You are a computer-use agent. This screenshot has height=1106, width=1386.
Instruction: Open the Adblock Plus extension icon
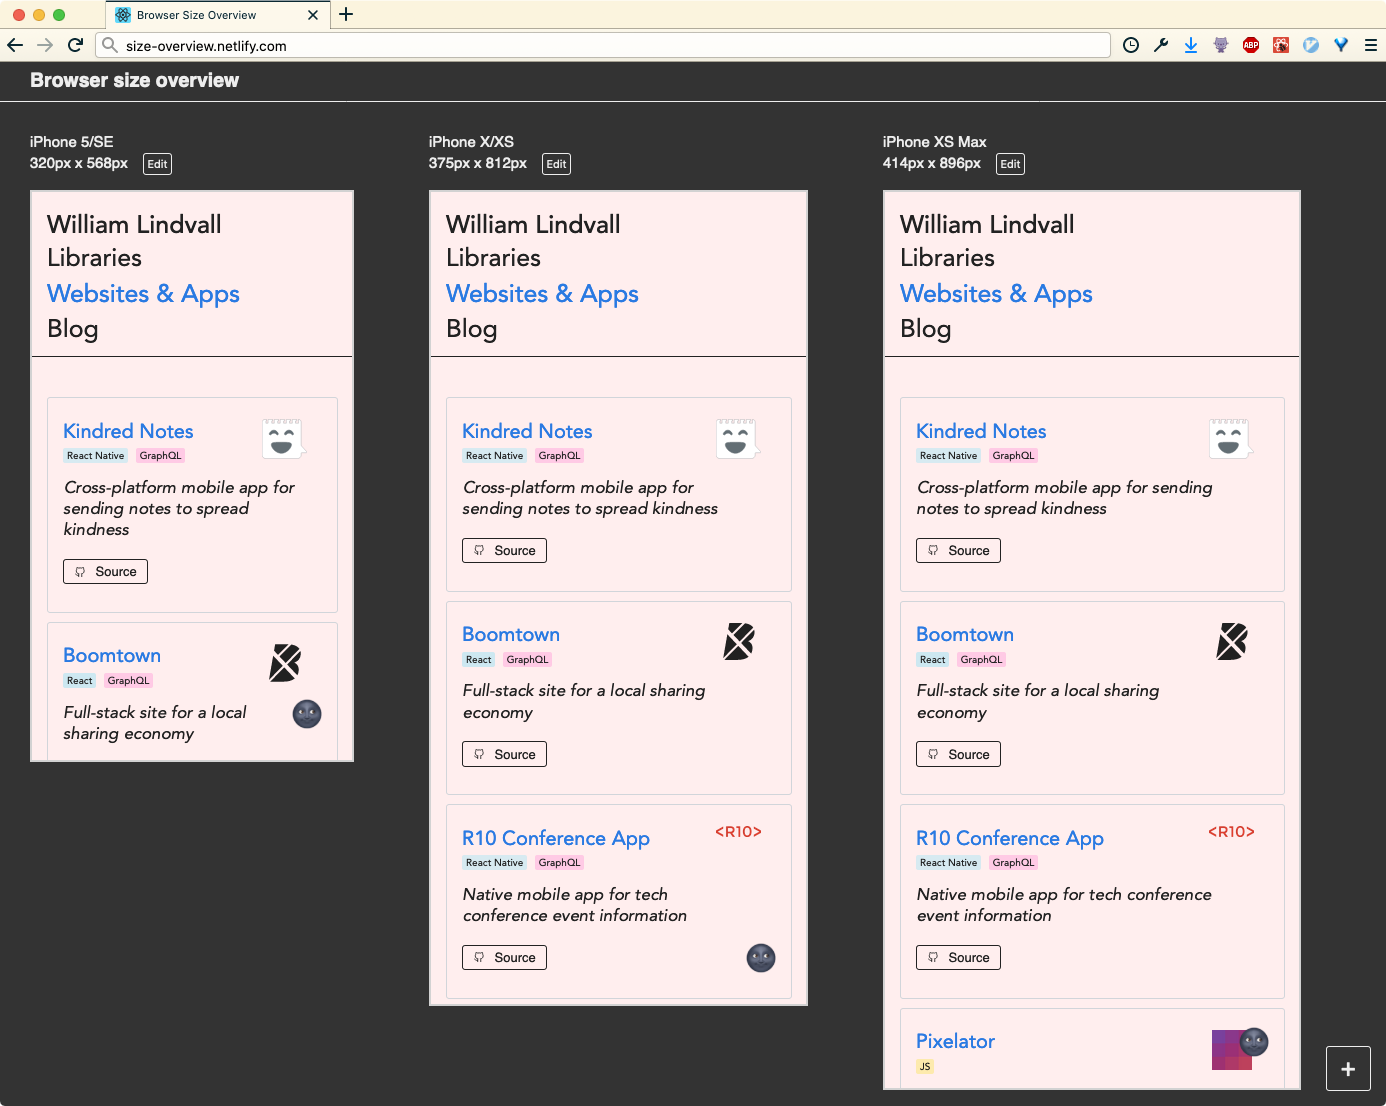[x=1250, y=45]
